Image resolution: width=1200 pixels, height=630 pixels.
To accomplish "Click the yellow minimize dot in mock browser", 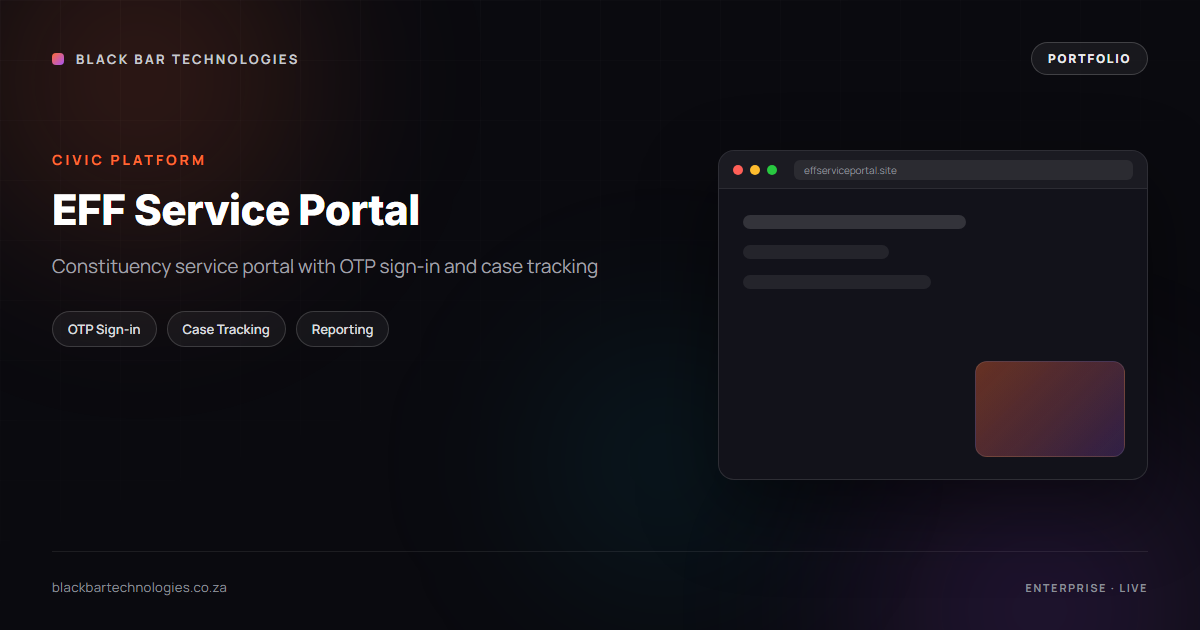I will point(755,170).
